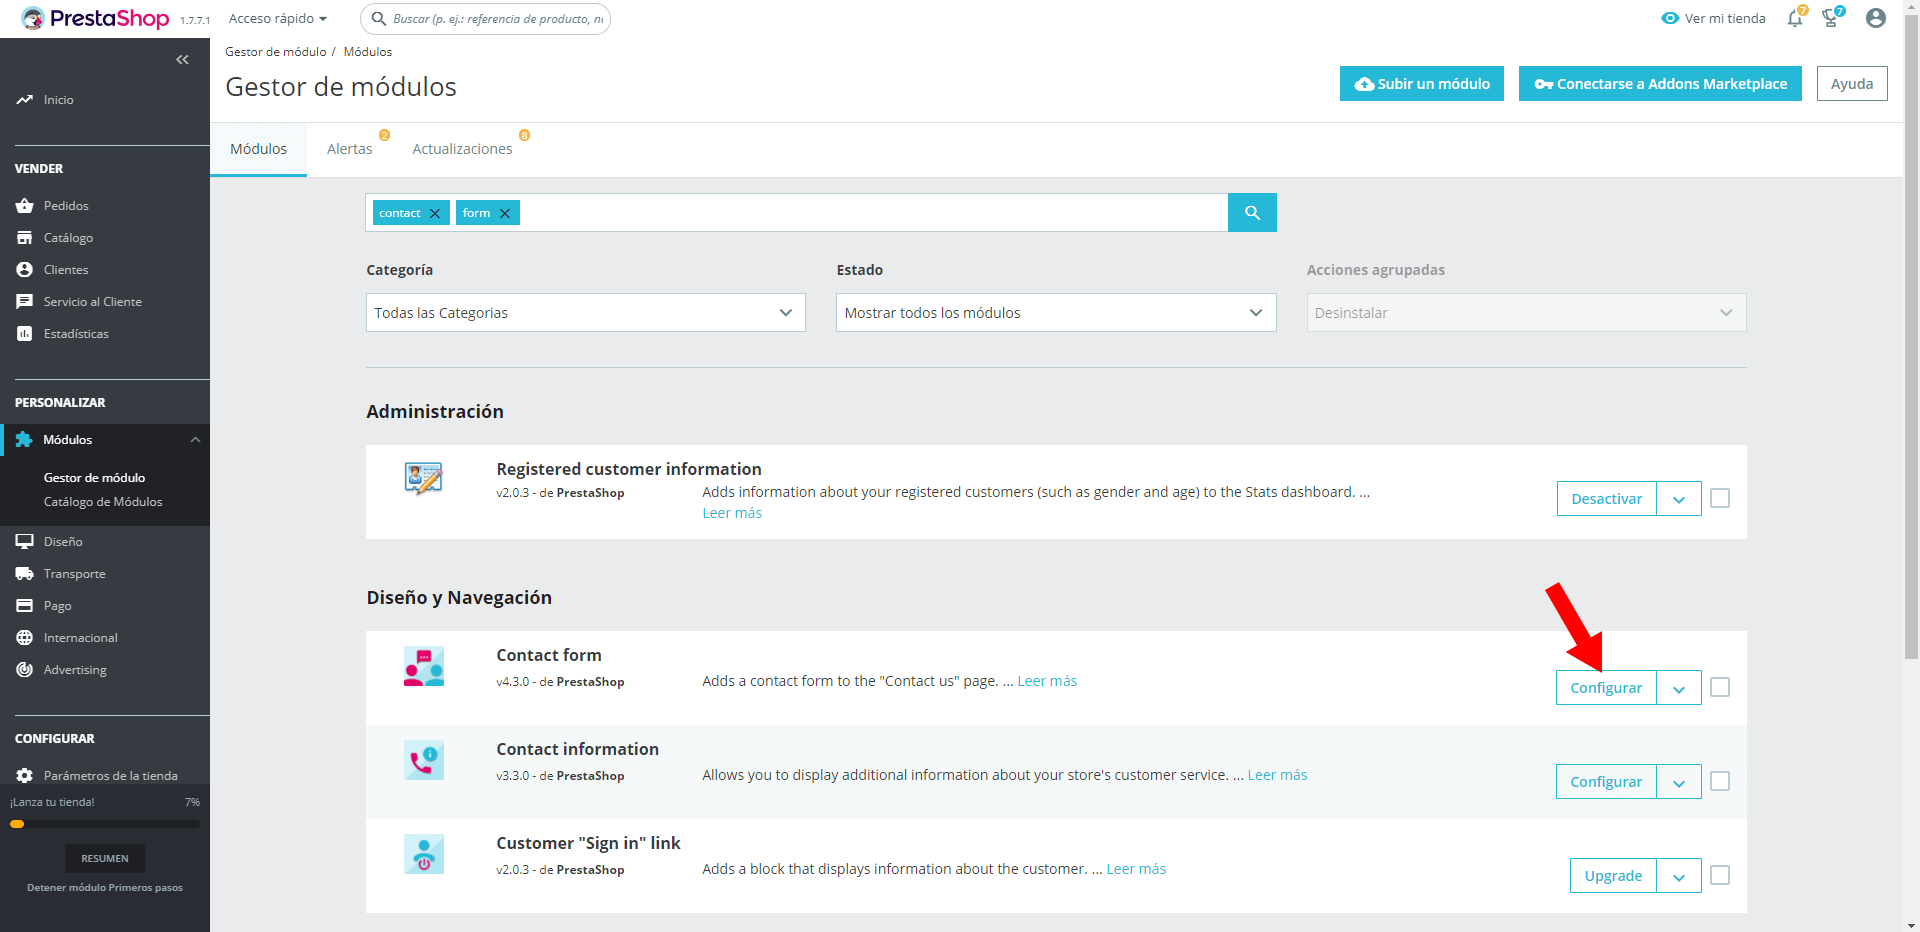This screenshot has width=1920, height=932.
Task: Click the Advertising icon in sidebar
Action: tap(24, 670)
